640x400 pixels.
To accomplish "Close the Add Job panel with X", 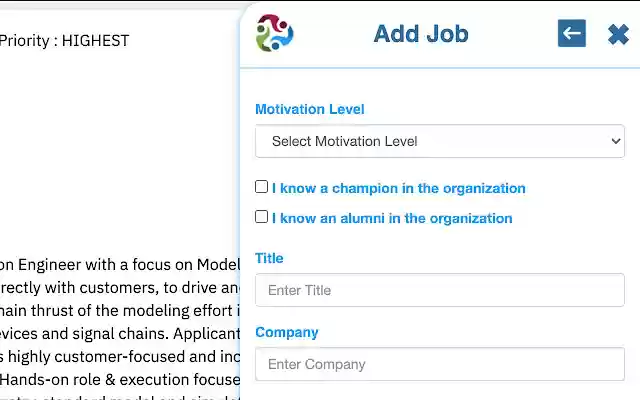I will (x=618, y=34).
